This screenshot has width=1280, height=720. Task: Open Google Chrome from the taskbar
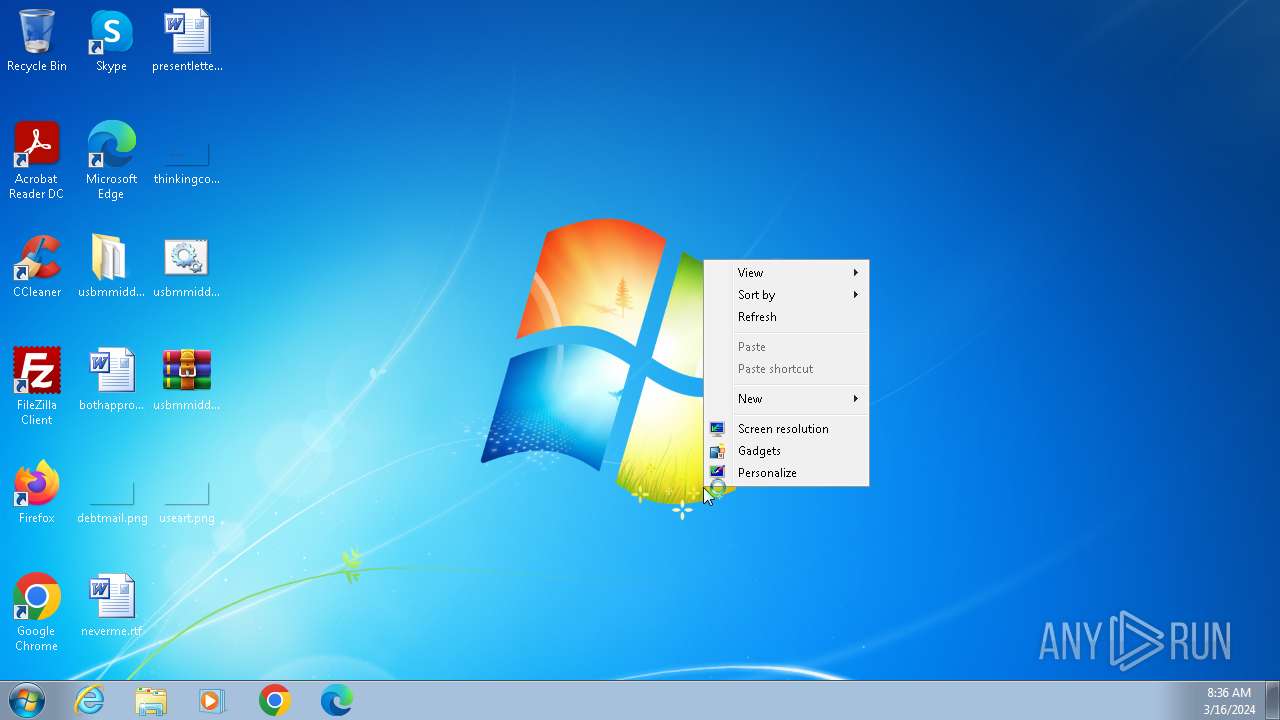[275, 700]
